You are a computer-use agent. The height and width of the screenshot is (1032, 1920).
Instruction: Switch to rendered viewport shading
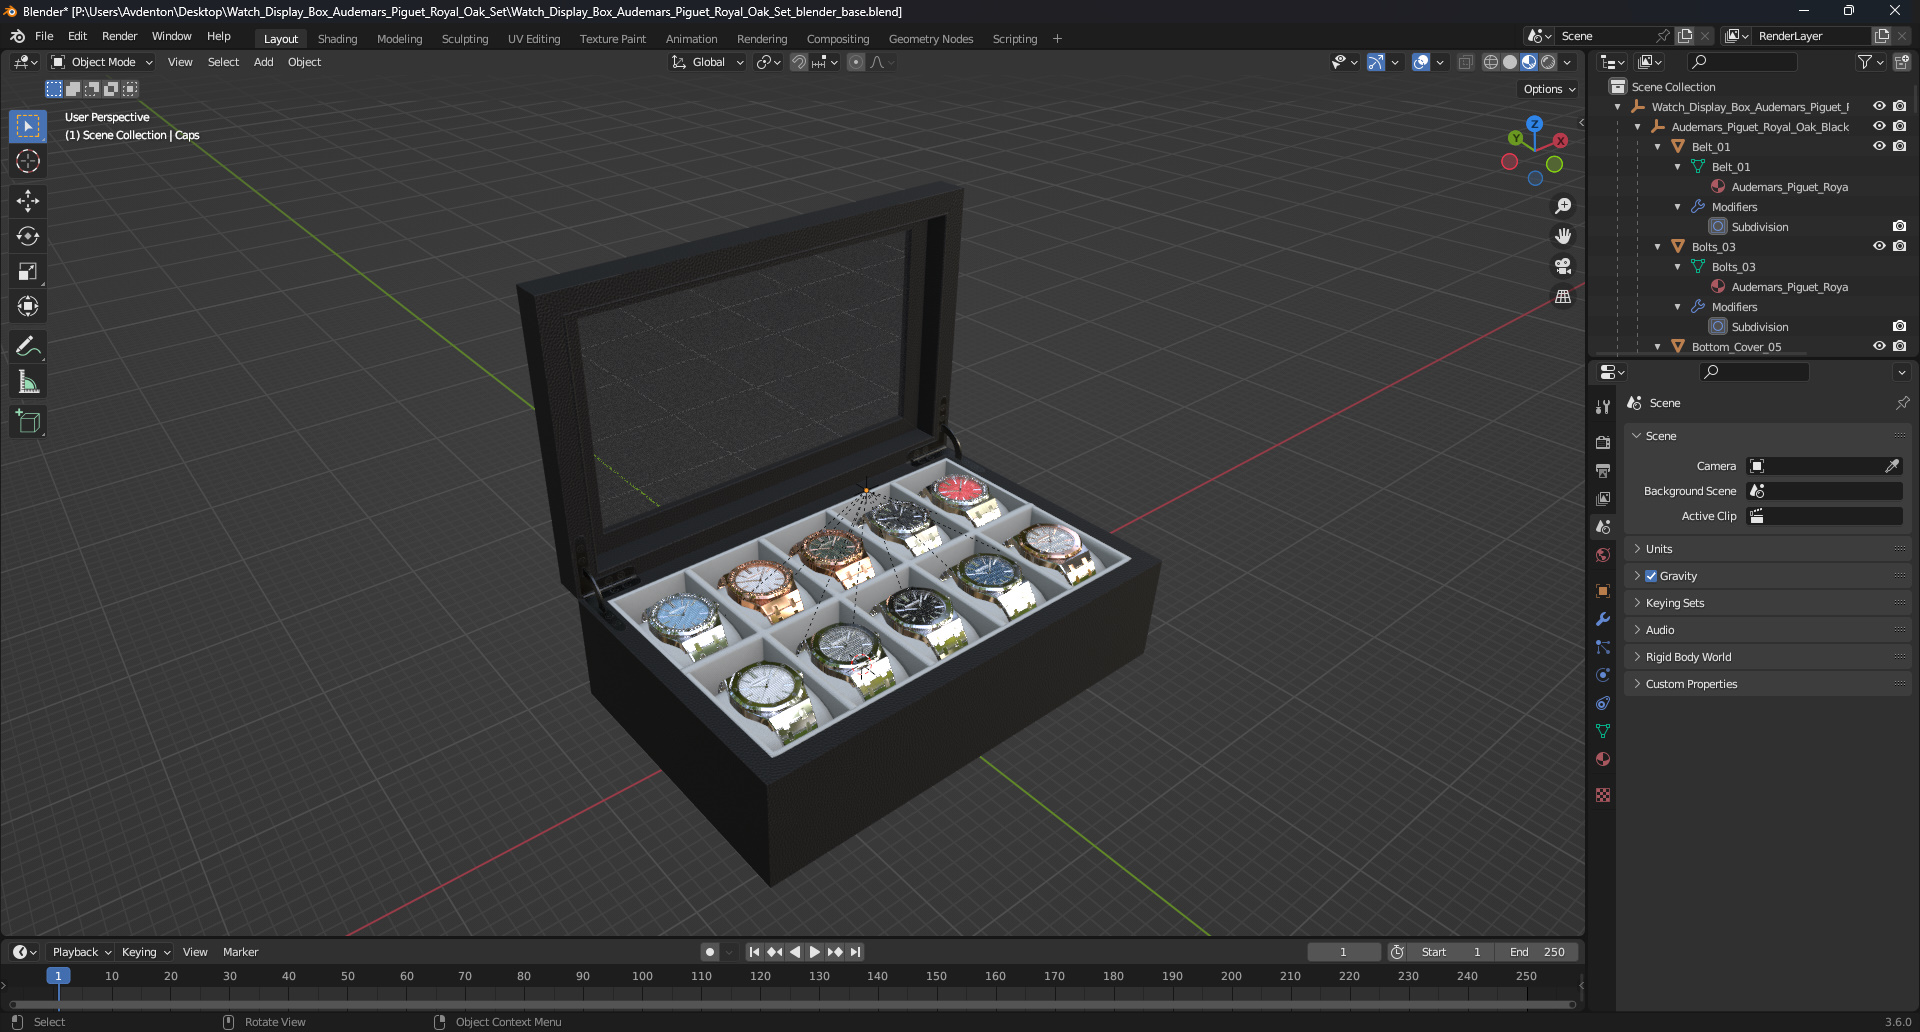coord(1548,62)
